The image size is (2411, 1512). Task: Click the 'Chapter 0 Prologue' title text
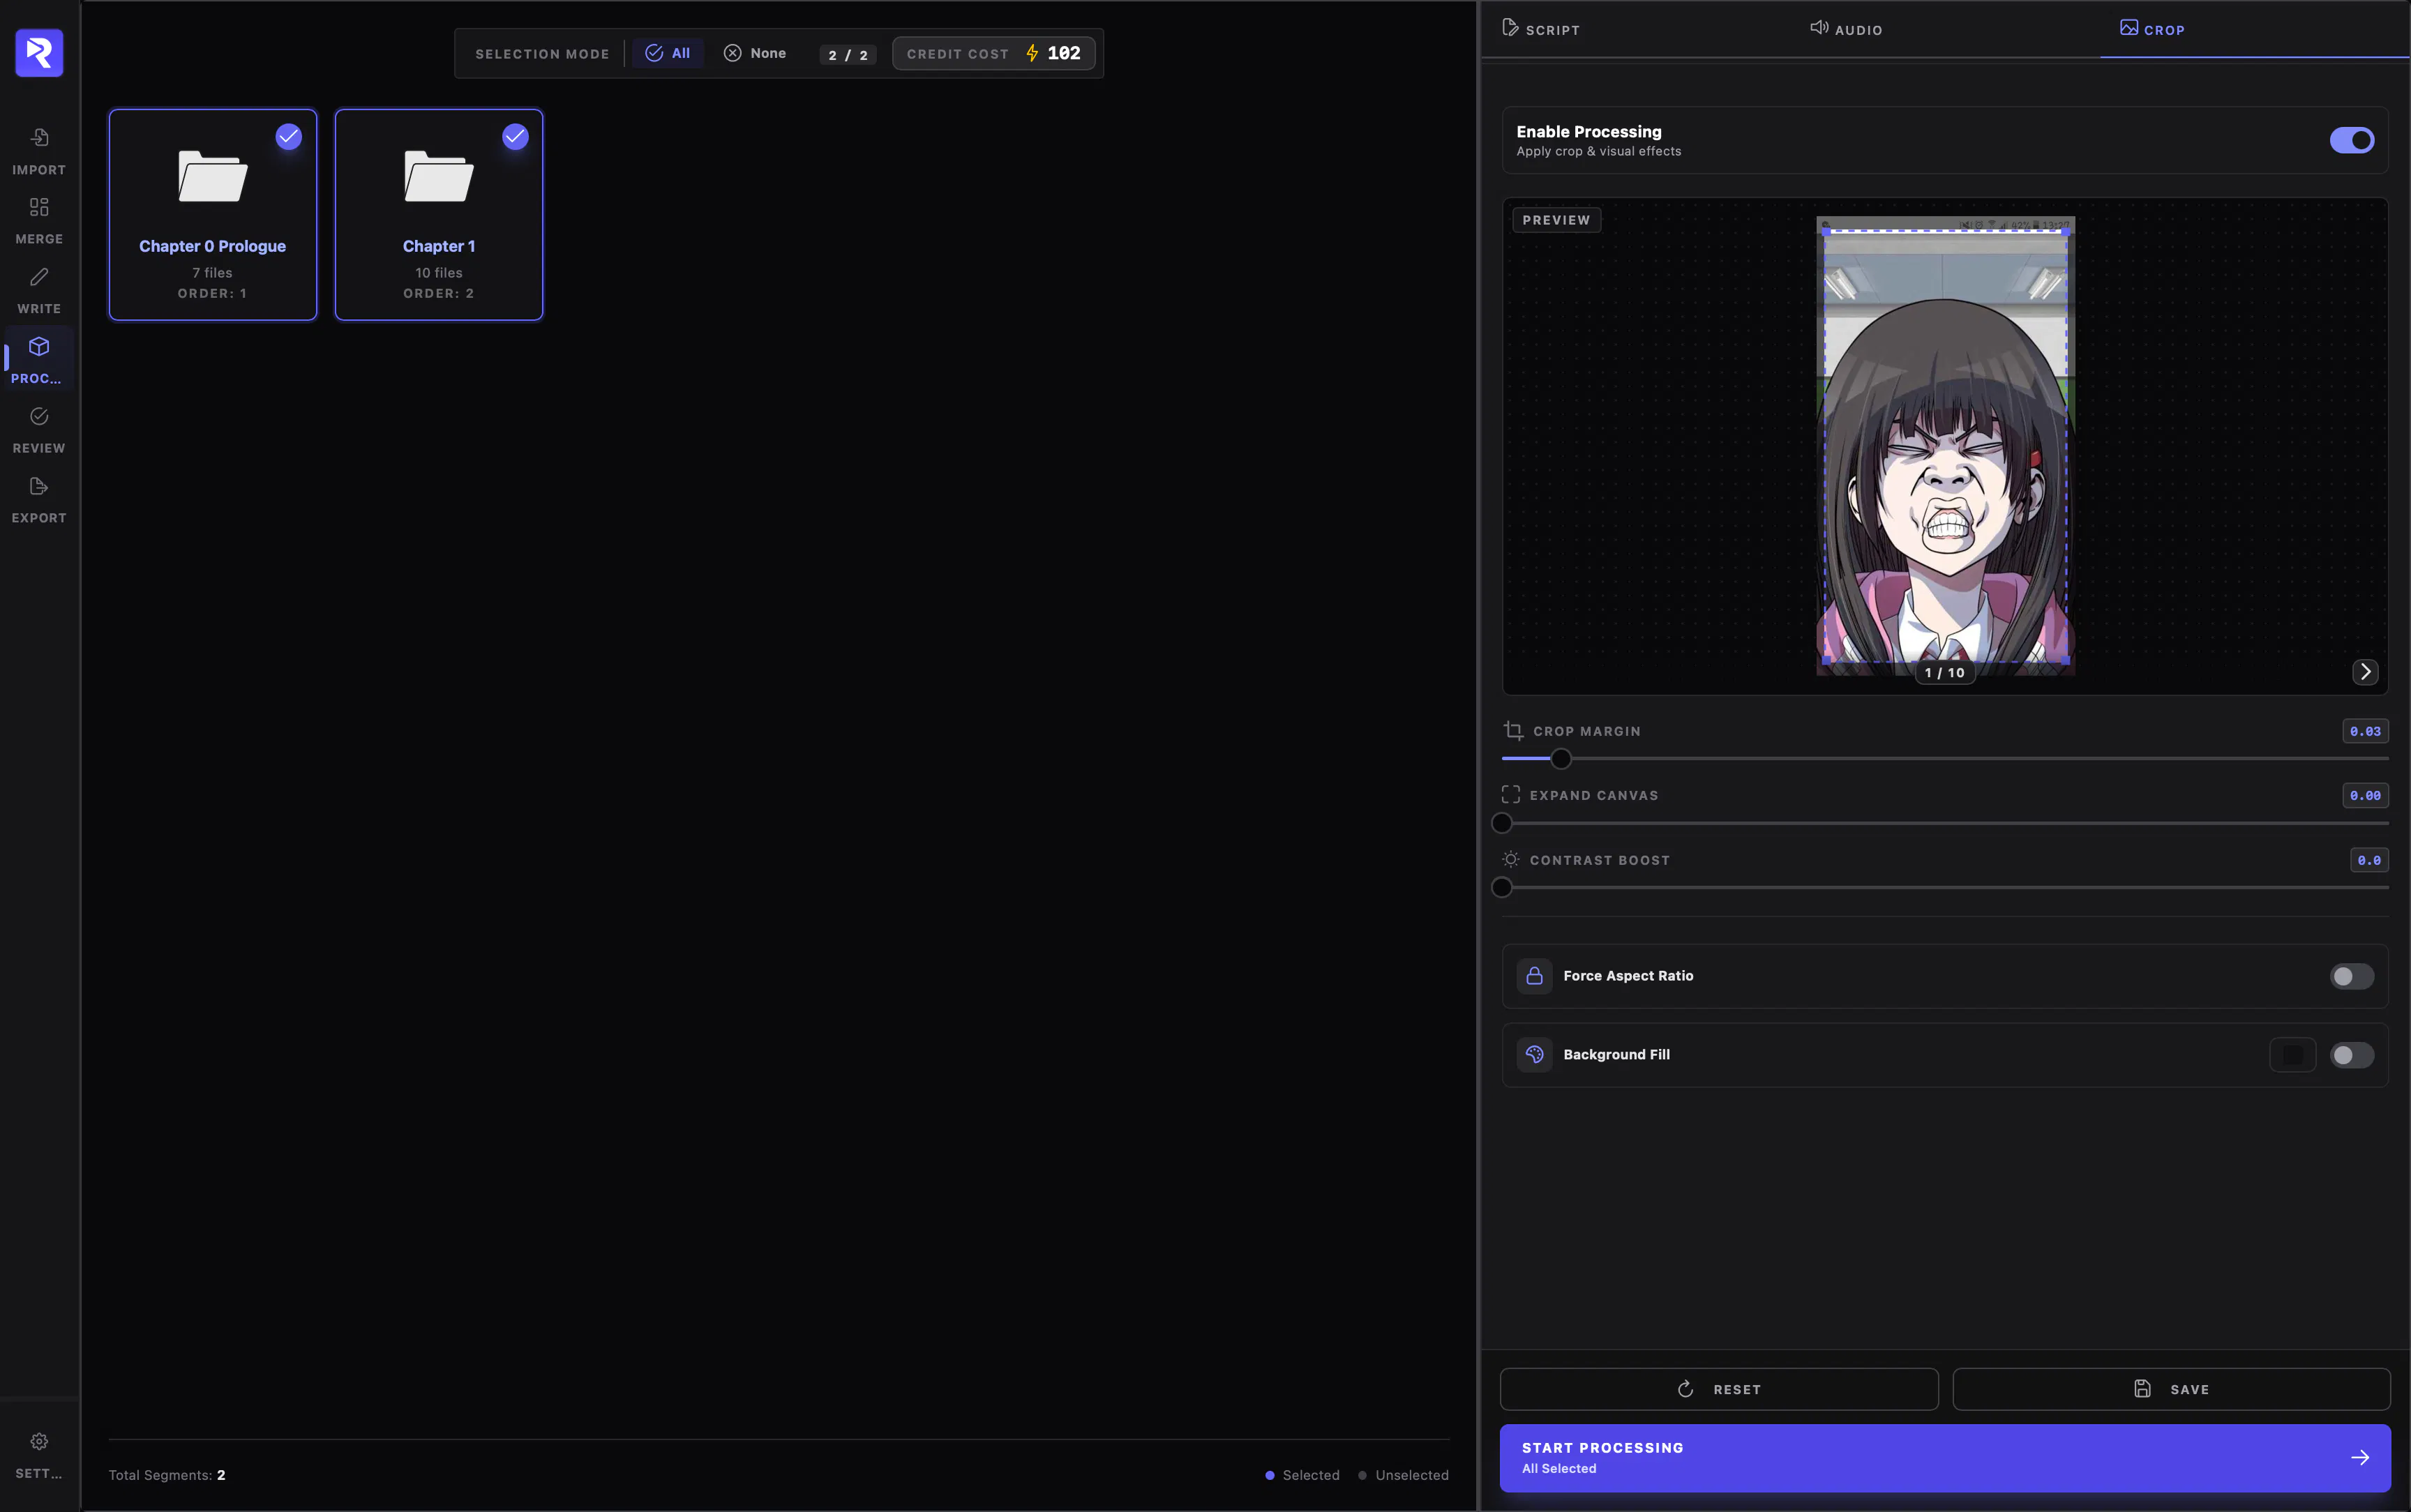[x=212, y=246]
